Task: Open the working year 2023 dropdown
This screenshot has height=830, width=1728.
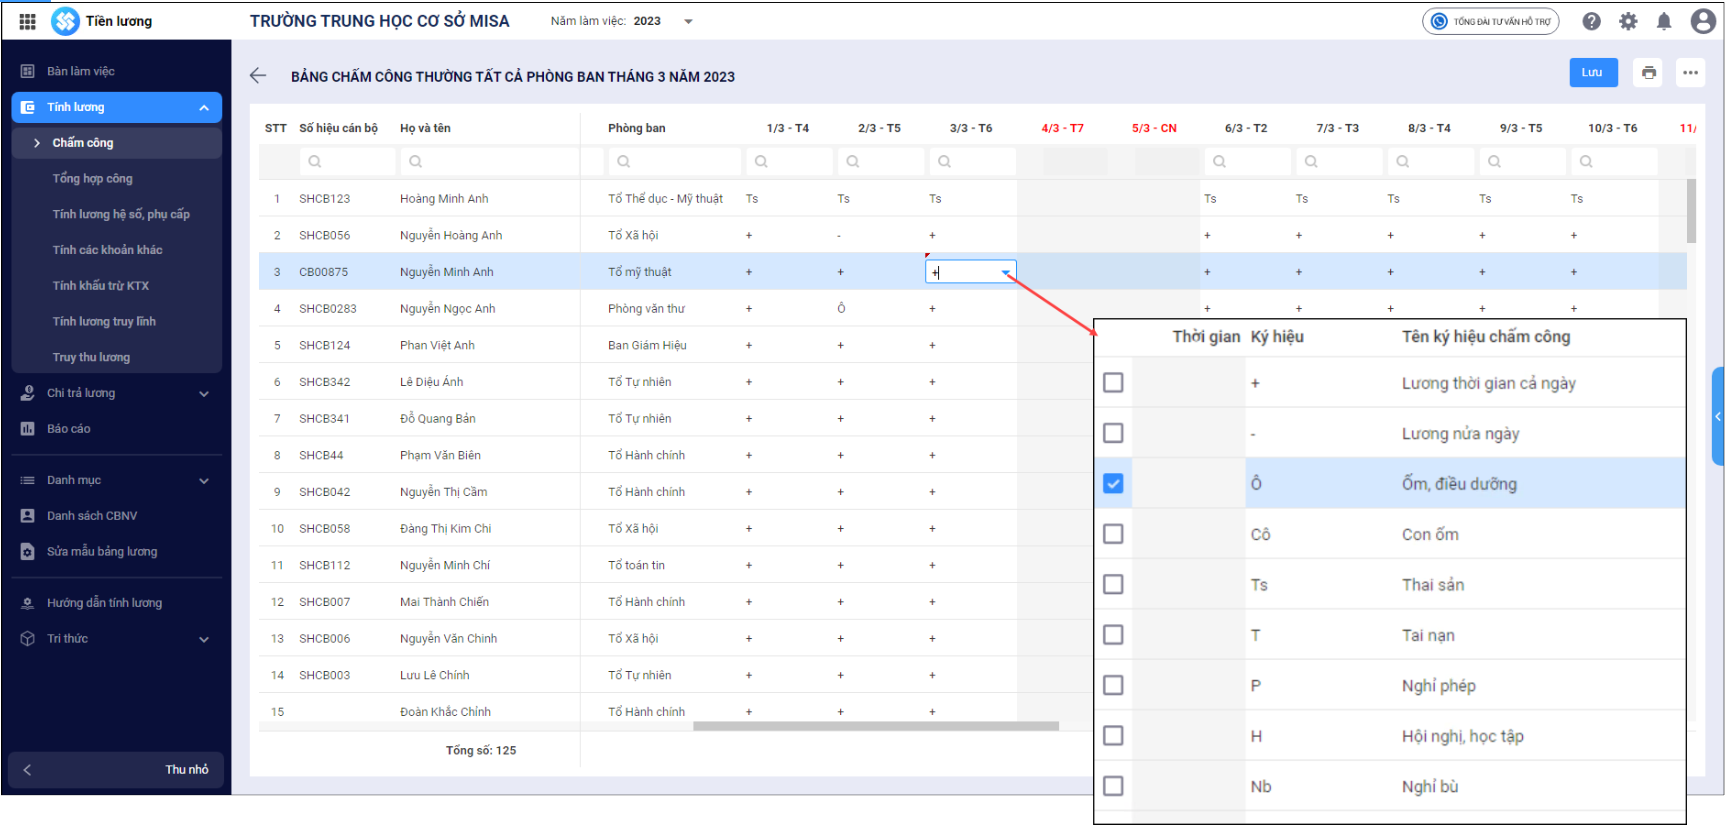Action: pos(688,21)
